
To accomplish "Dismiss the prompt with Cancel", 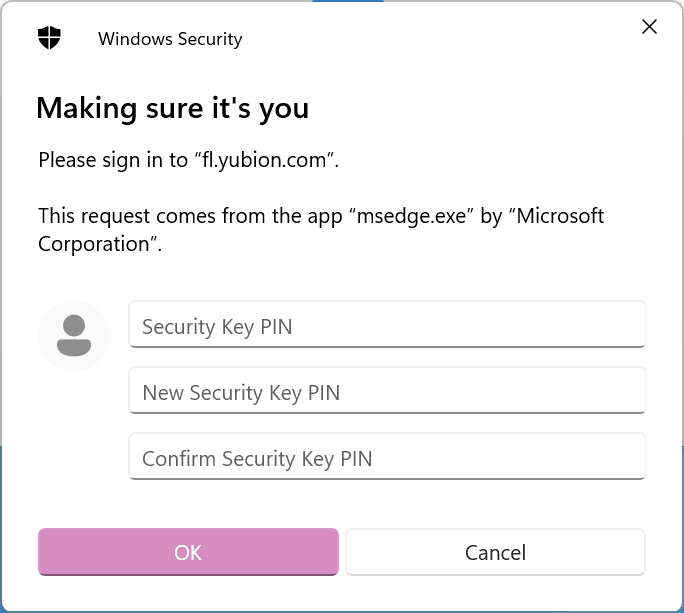I will point(495,552).
